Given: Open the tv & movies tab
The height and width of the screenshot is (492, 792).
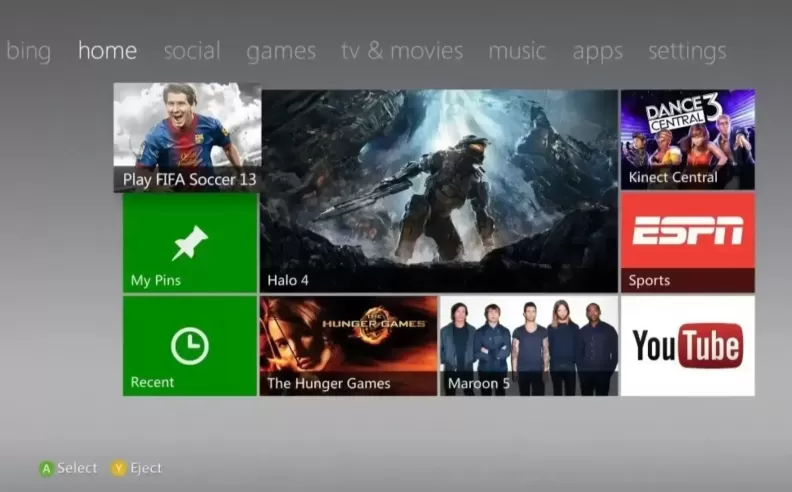Looking at the screenshot, I should [402, 51].
